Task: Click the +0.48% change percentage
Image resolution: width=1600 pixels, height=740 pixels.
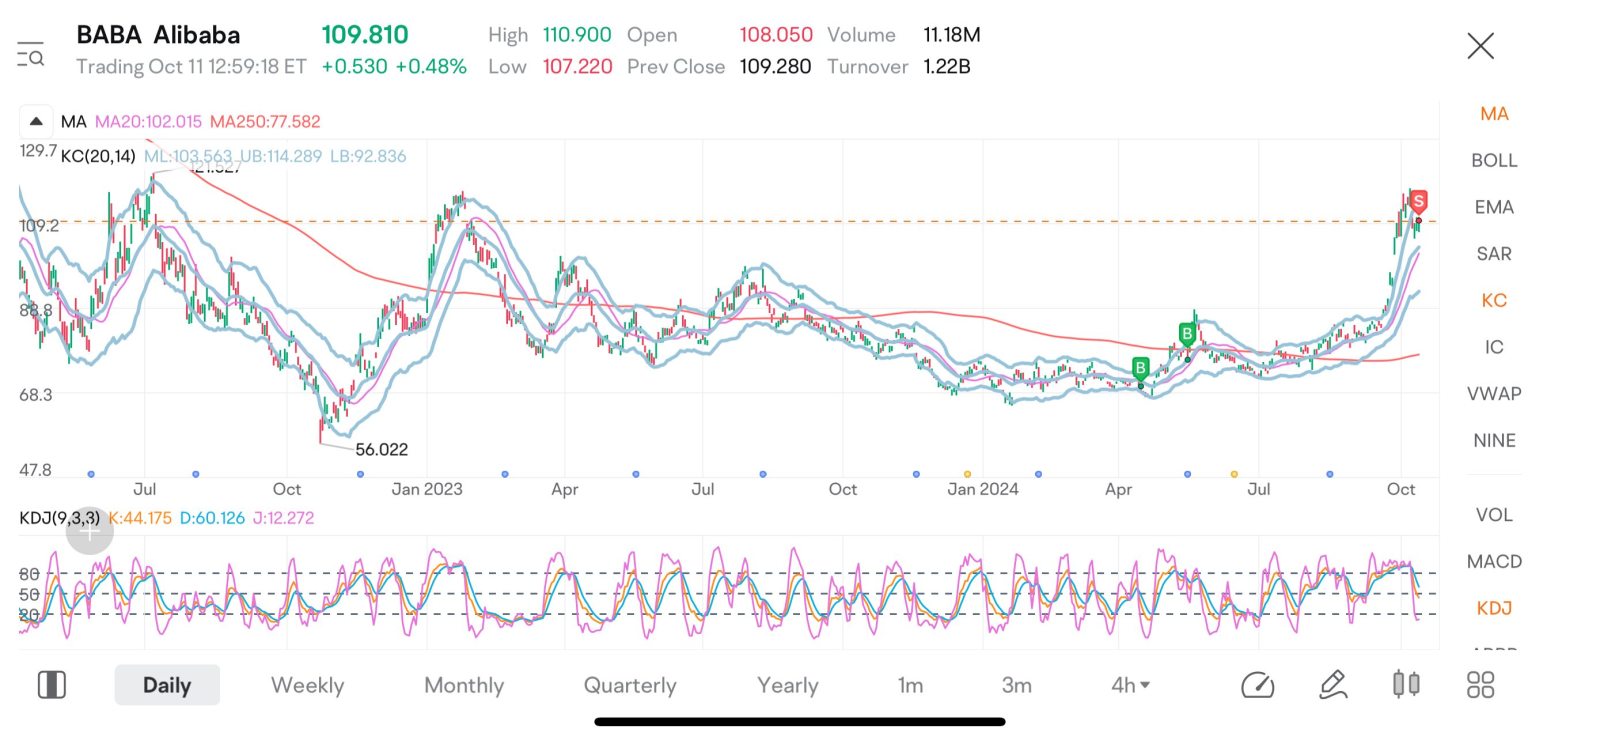Action: coord(431,67)
